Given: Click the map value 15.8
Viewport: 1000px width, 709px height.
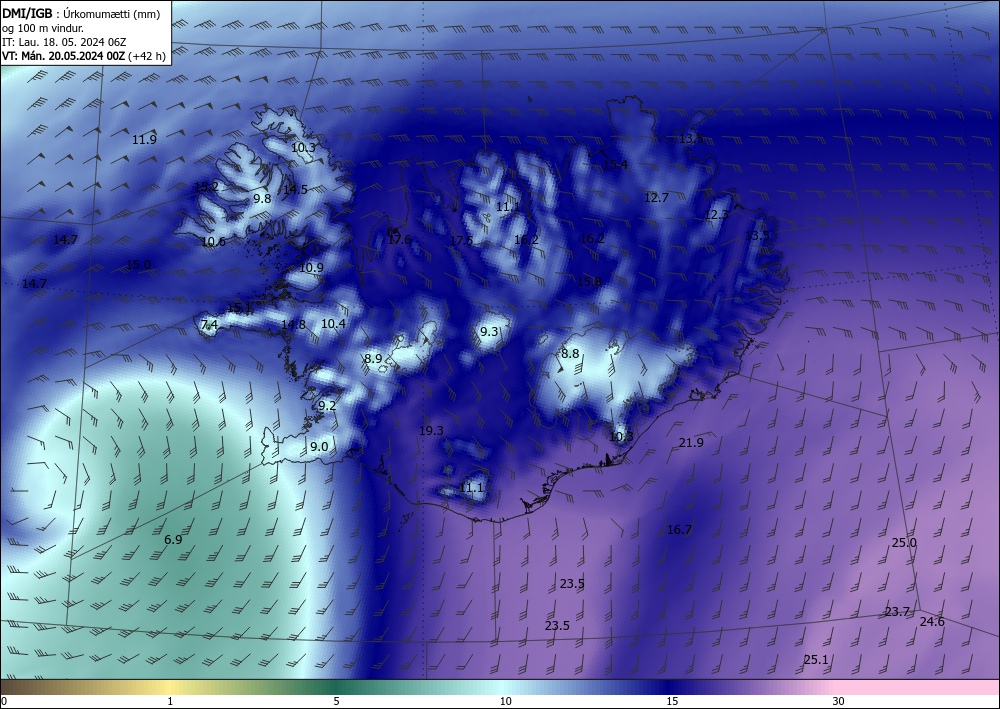Looking at the screenshot, I should (x=589, y=282).
